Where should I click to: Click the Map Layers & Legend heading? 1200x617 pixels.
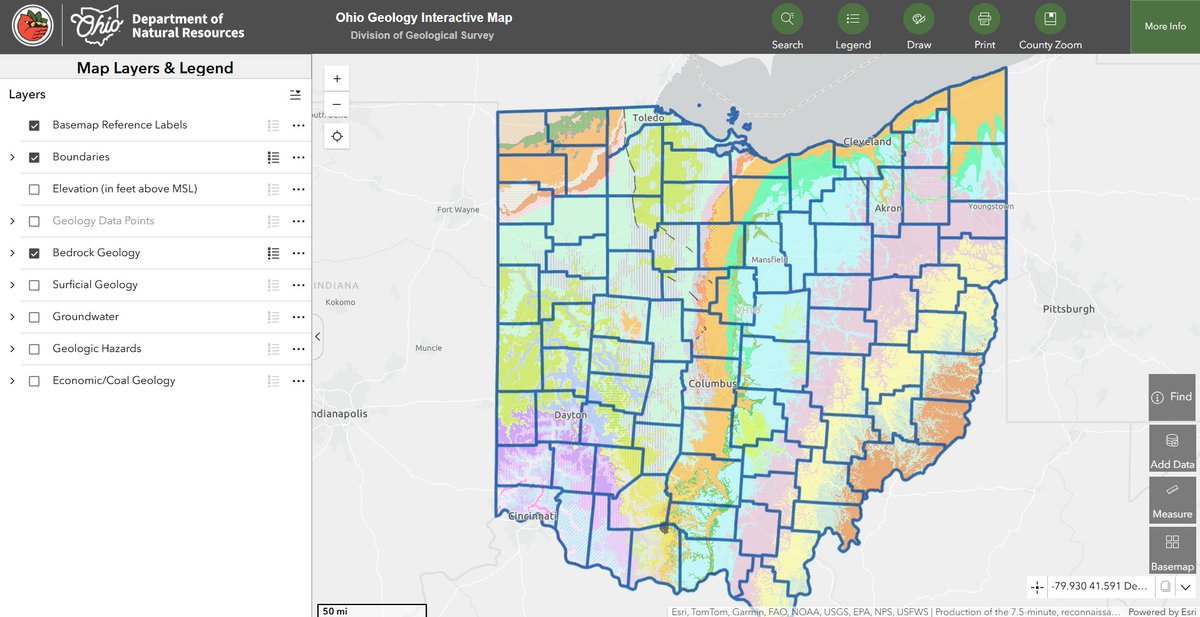155,68
